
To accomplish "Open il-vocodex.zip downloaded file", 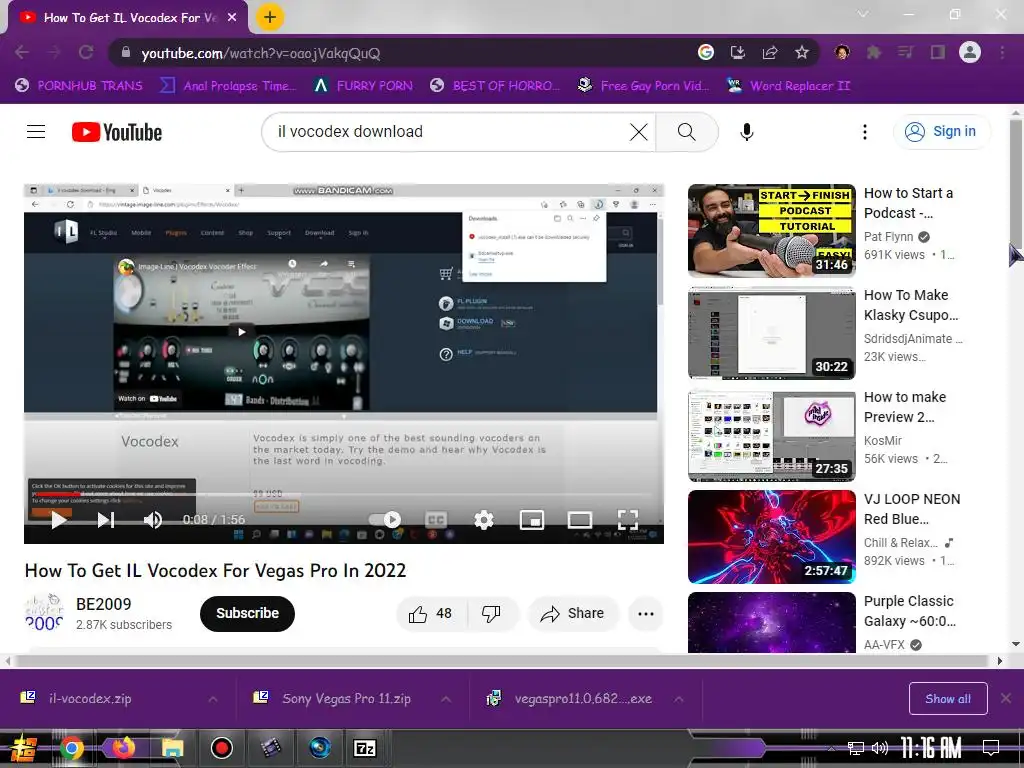I will pos(89,699).
